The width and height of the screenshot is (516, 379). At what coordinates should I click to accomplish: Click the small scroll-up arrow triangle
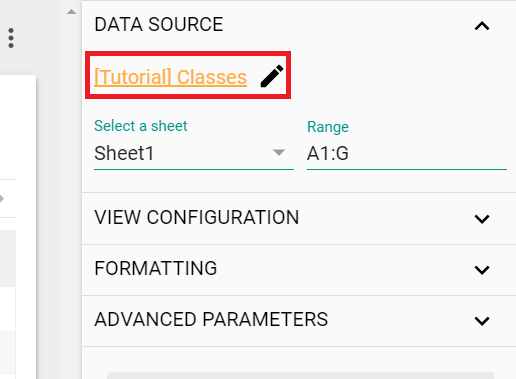coord(71,12)
